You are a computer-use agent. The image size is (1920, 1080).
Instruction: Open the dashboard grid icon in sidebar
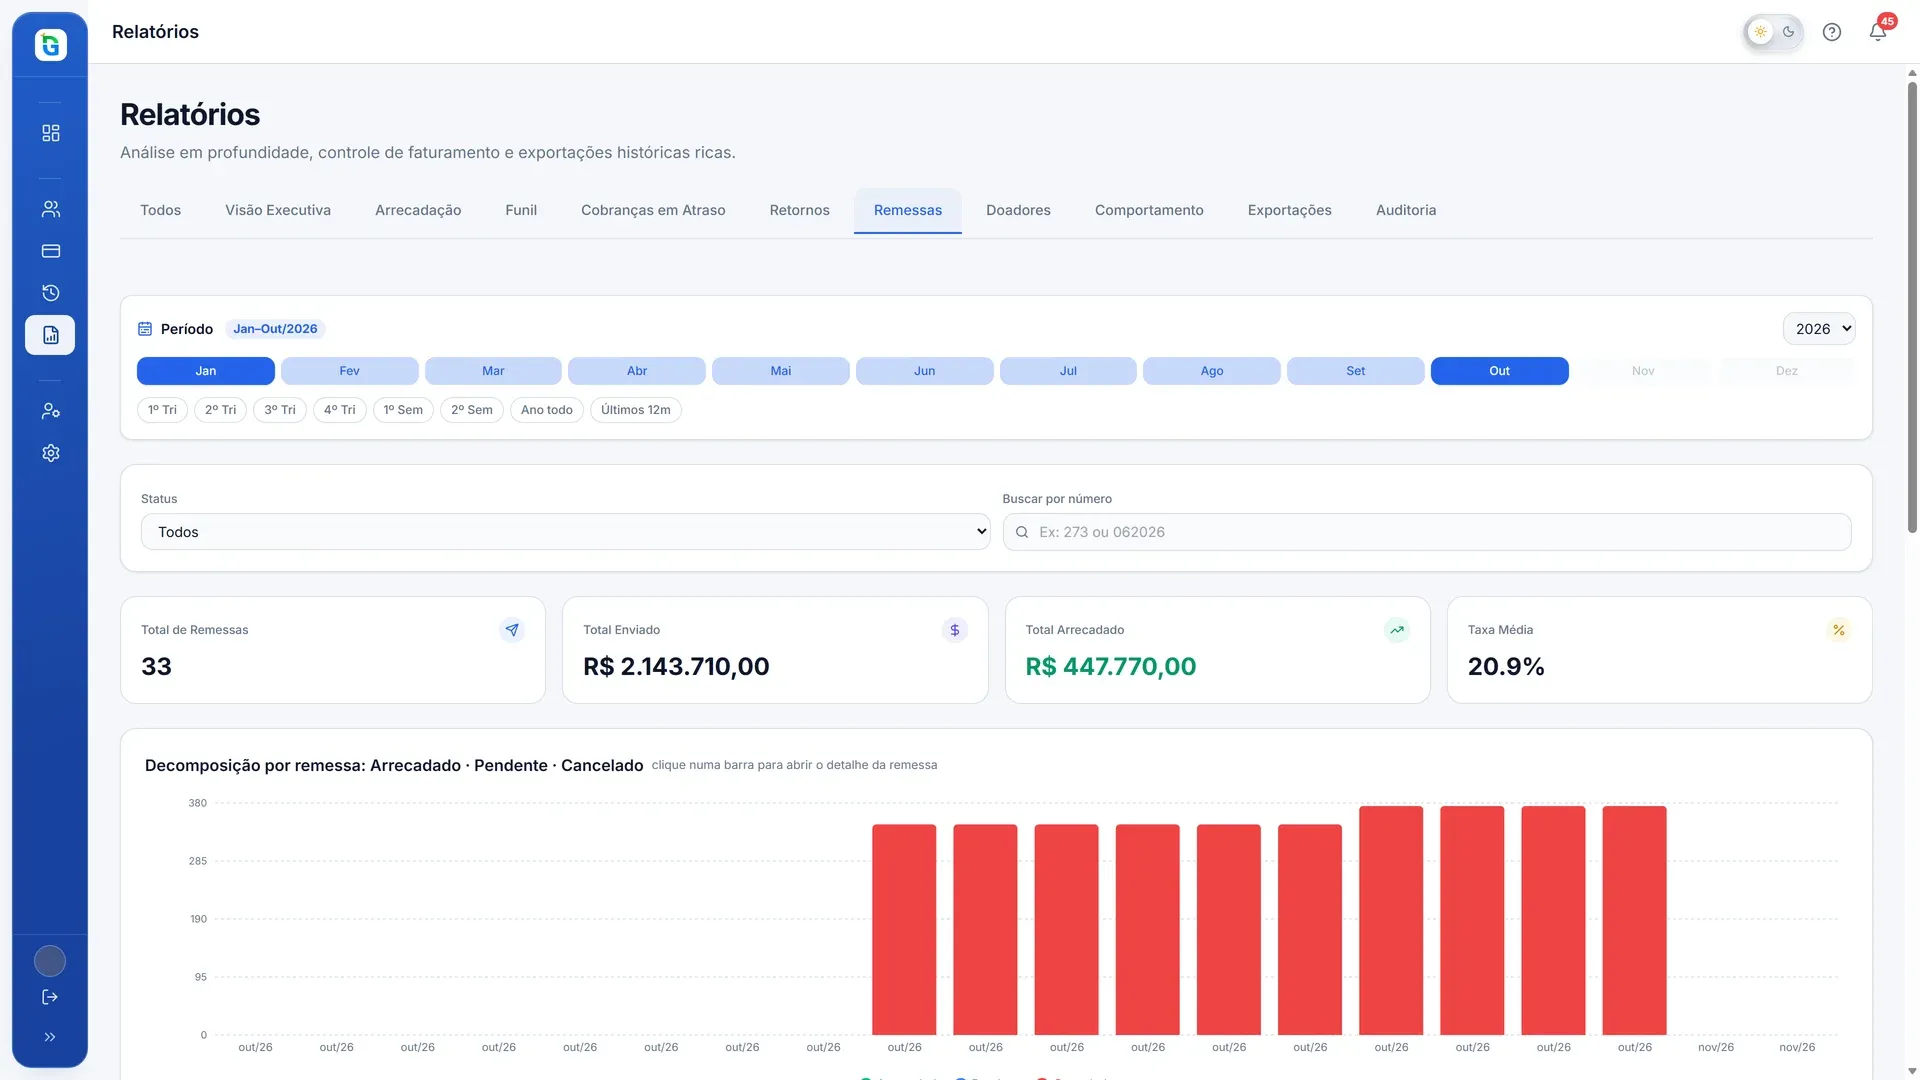tap(50, 133)
